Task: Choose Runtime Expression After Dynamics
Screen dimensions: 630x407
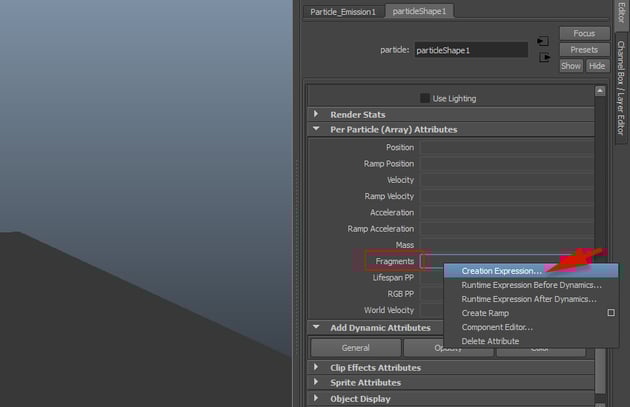Action: coord(531,299)
